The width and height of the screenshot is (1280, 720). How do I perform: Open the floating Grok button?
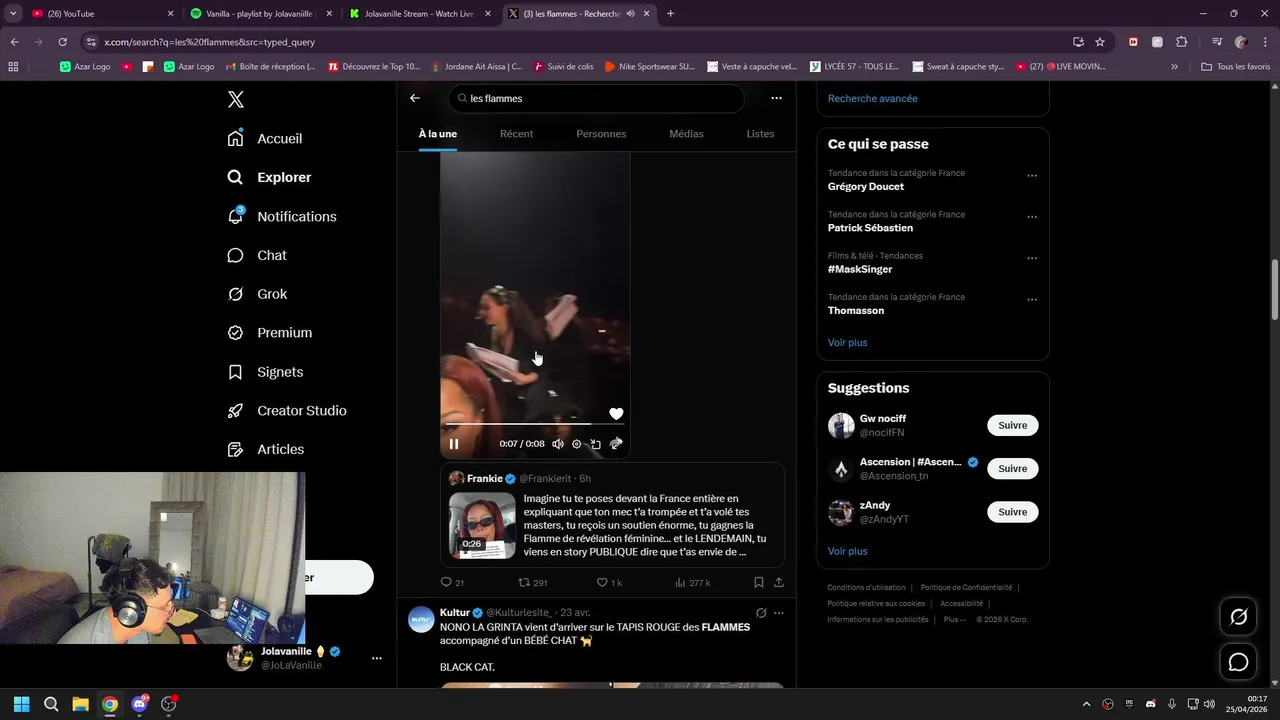click(x=1238, y=617)
